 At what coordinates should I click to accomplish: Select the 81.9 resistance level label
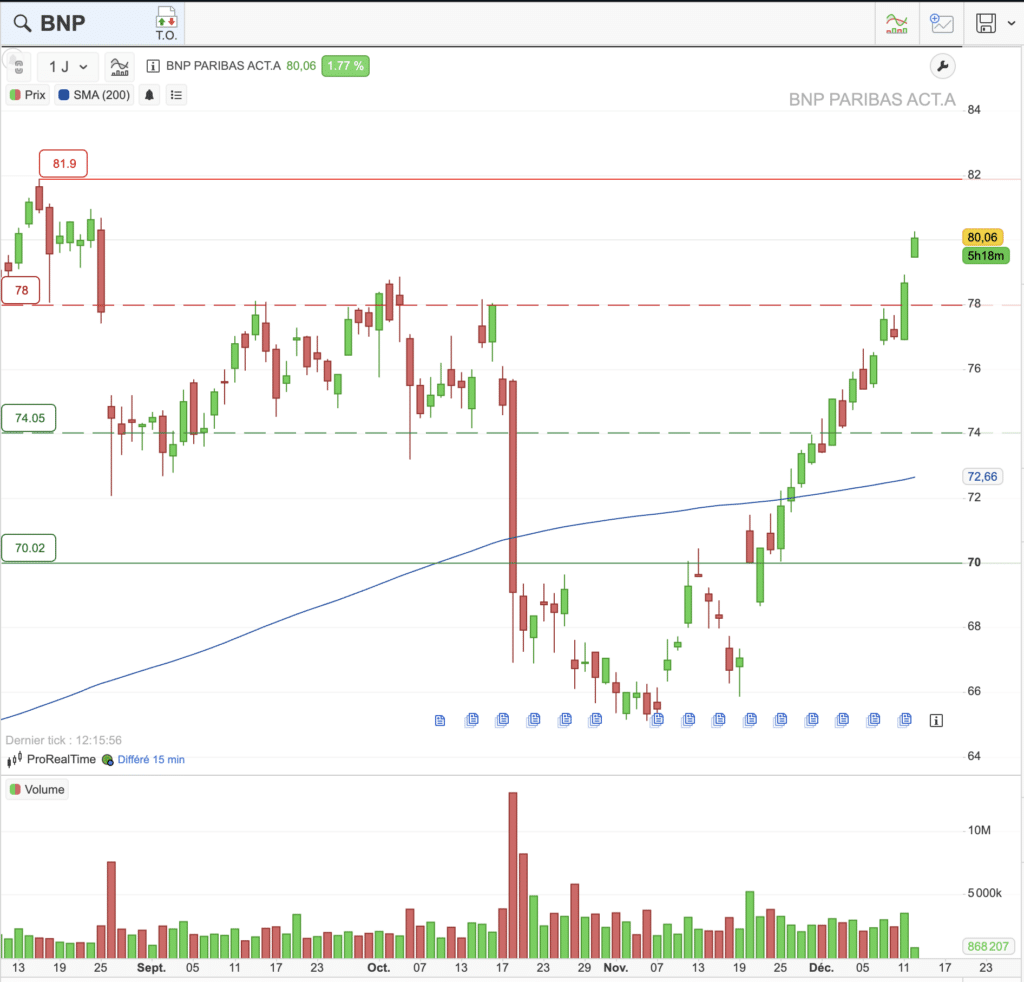coord(64,163)
